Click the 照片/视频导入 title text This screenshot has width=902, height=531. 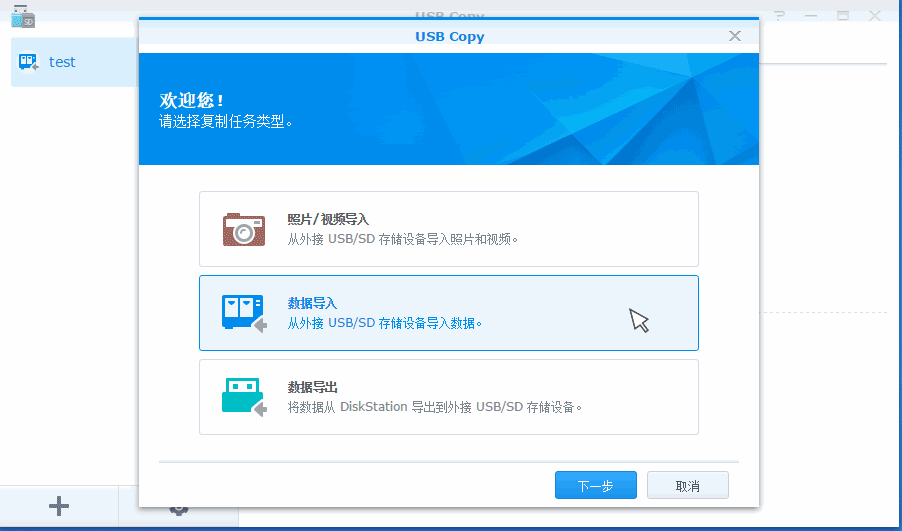point(328,220)
